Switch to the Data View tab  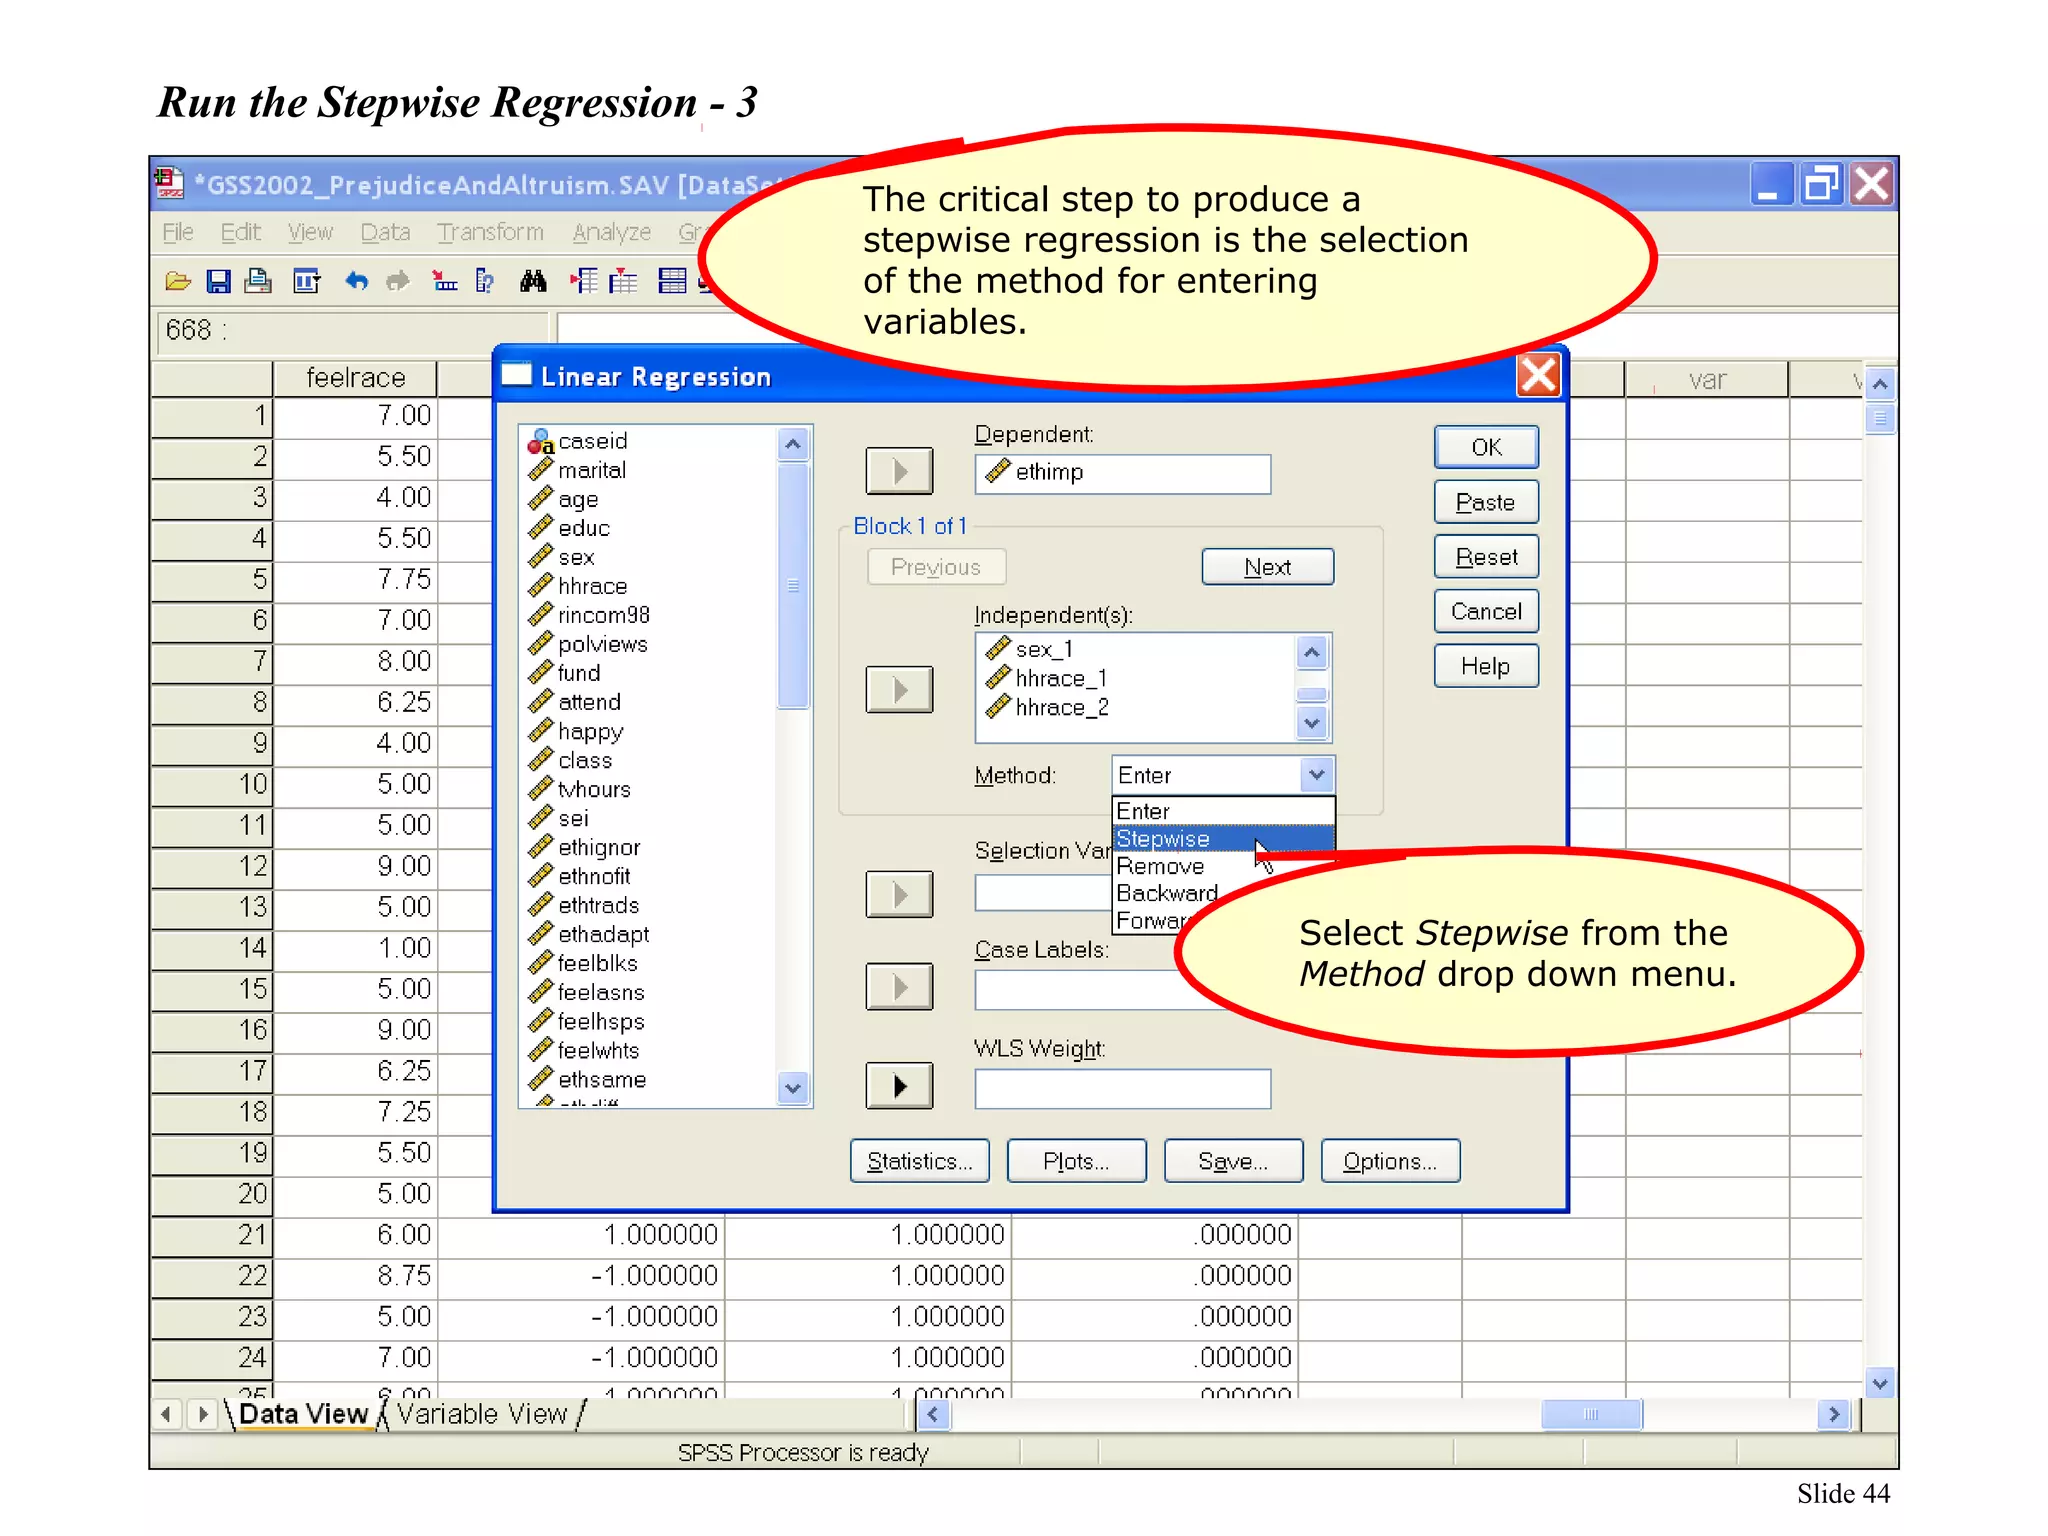point(304,1414)
